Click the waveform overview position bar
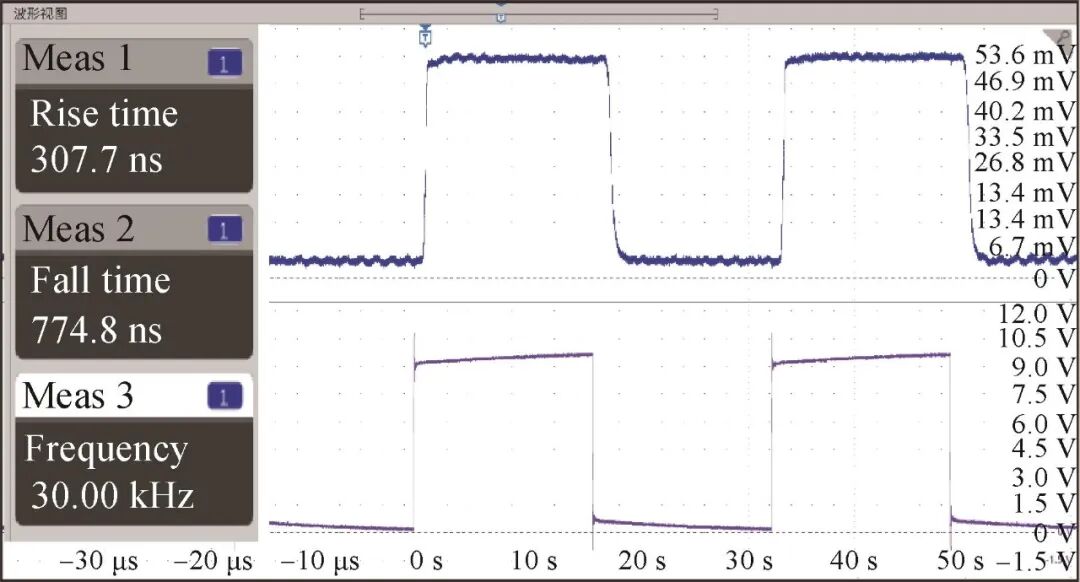1080x582 pixels. (539, 14)
